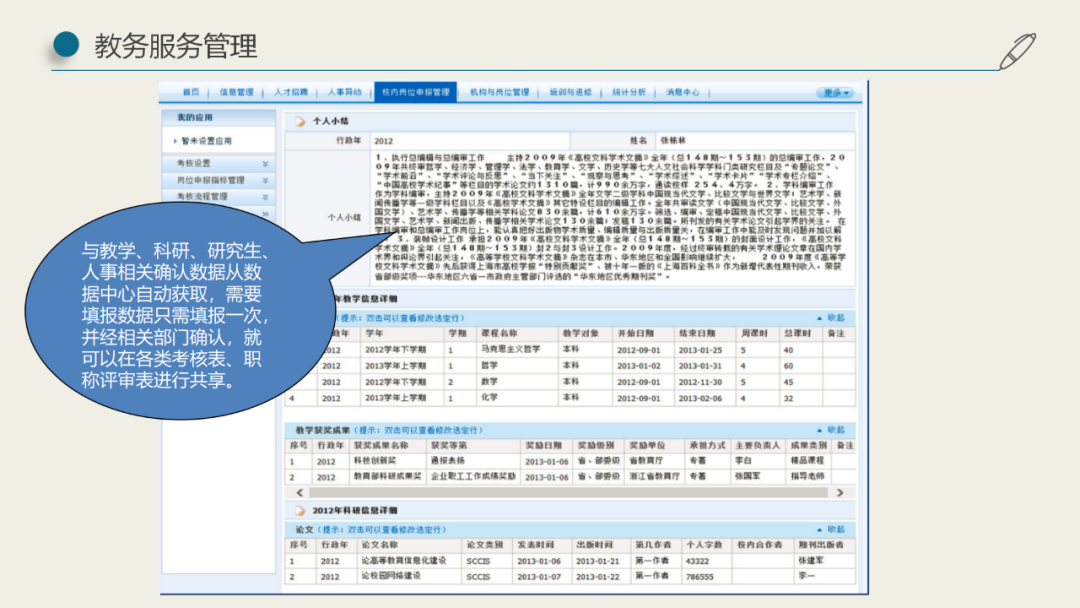Click the 校内岗位申报管理 tab
The height and width of the screenshot is (608, 1080).
click(x=415, y=92)
